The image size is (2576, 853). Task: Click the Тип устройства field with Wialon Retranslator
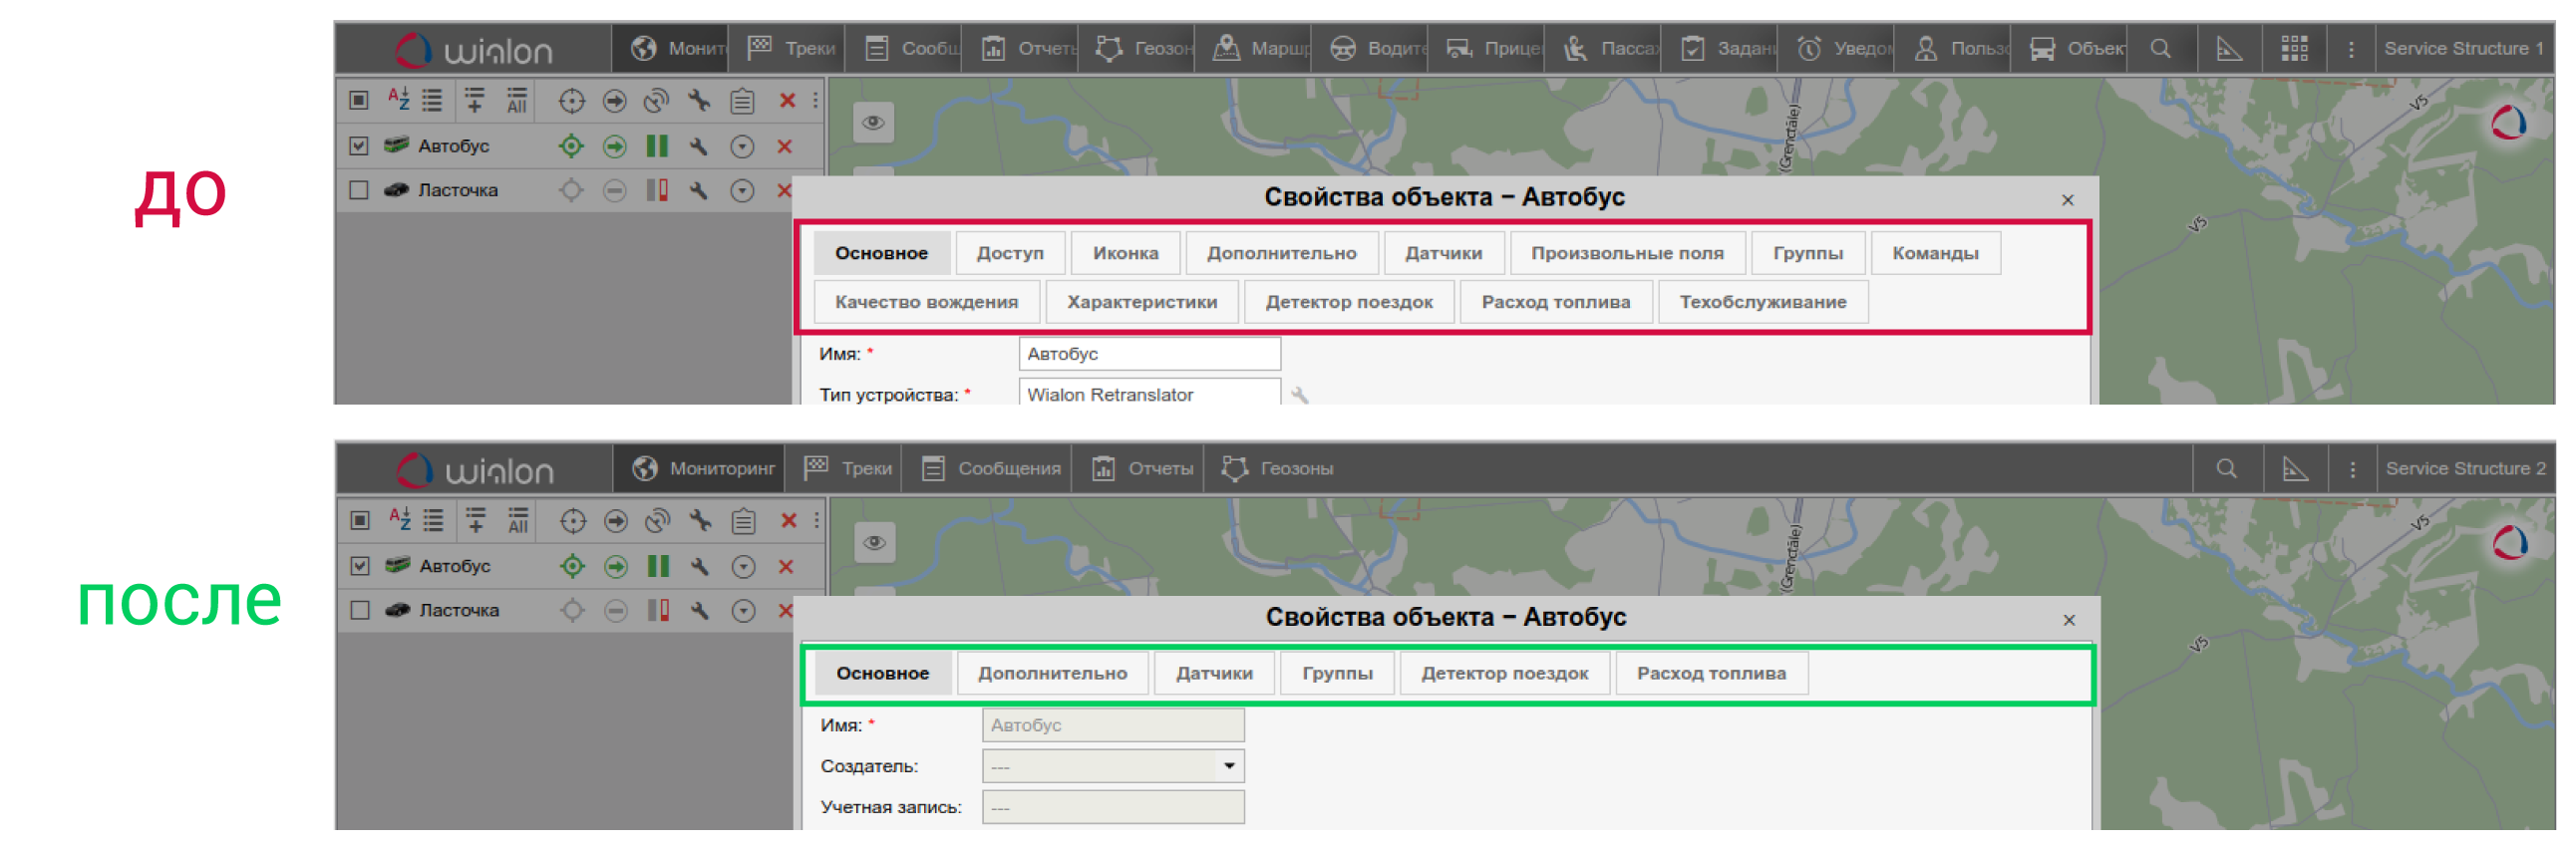(1148, 394)
